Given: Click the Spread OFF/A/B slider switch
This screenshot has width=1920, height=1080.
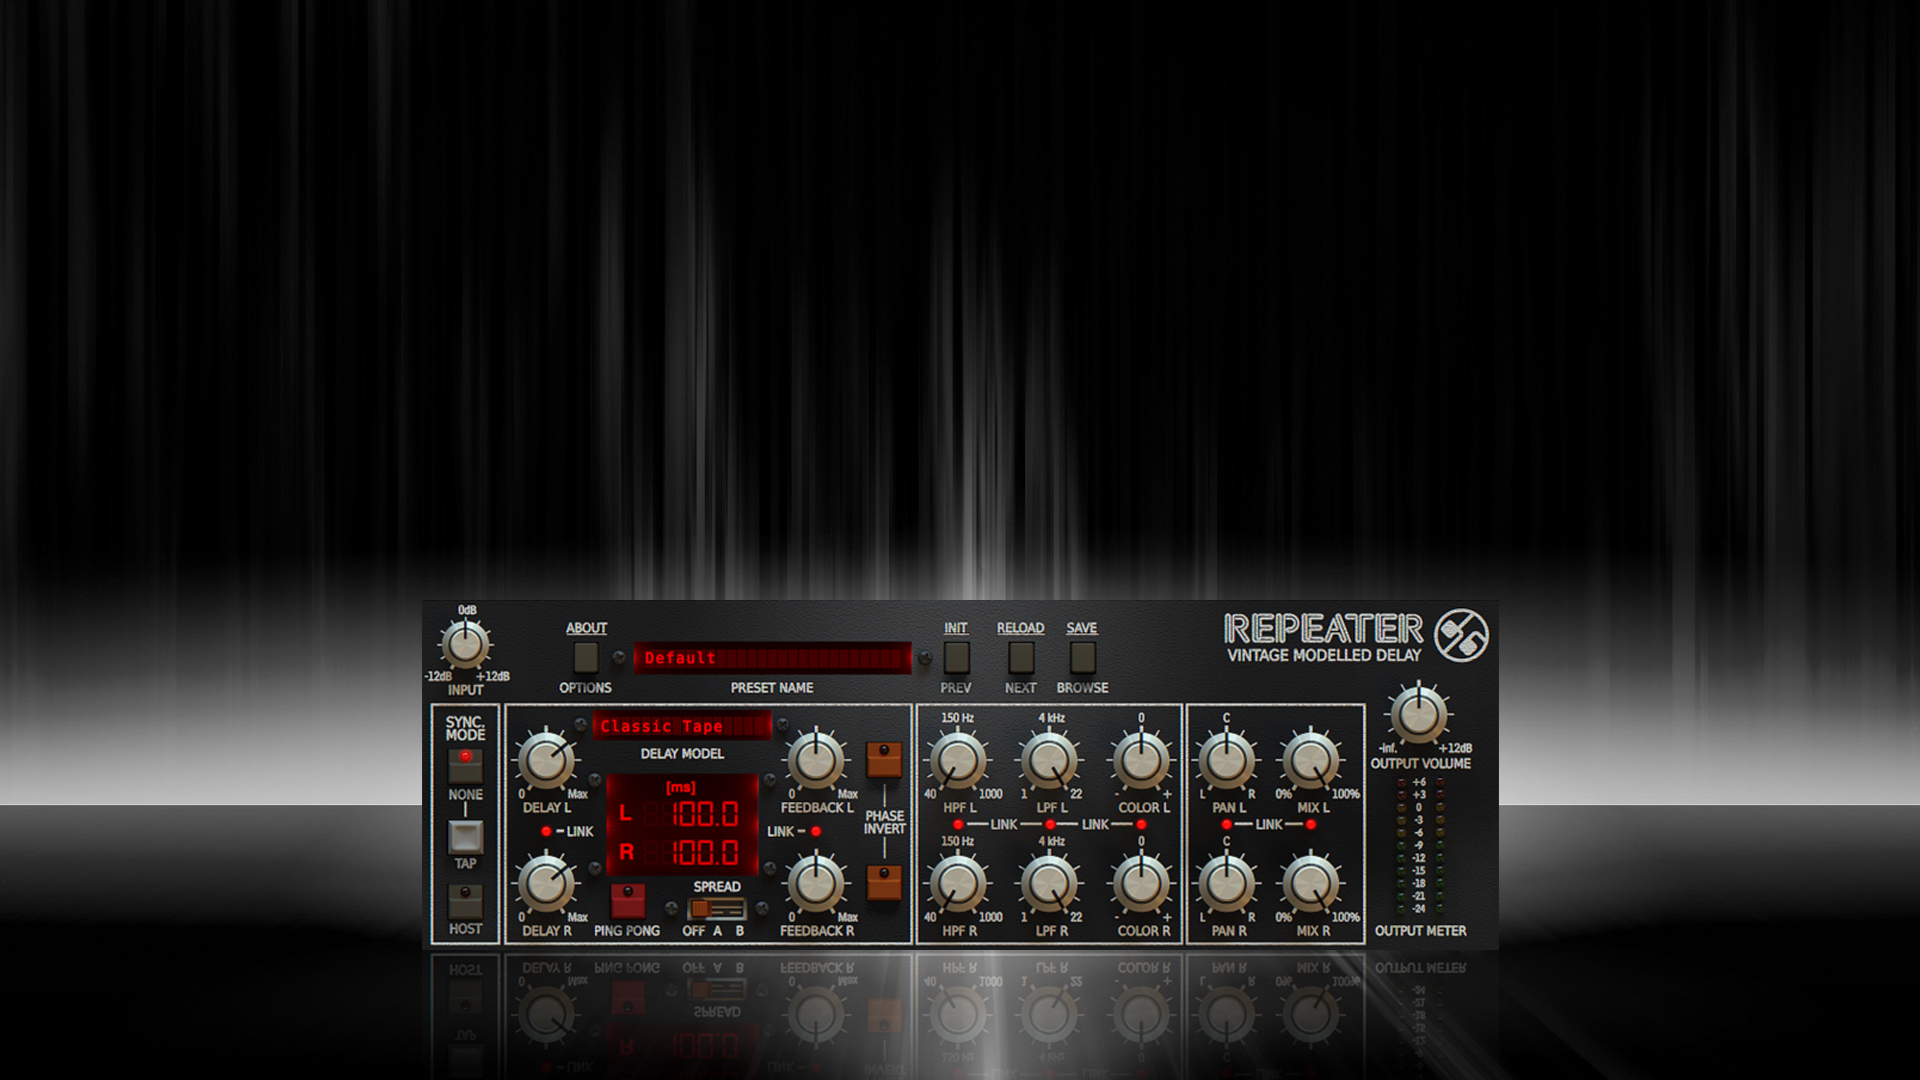Looking at the screenshot, I should click(x=716, y=908).
